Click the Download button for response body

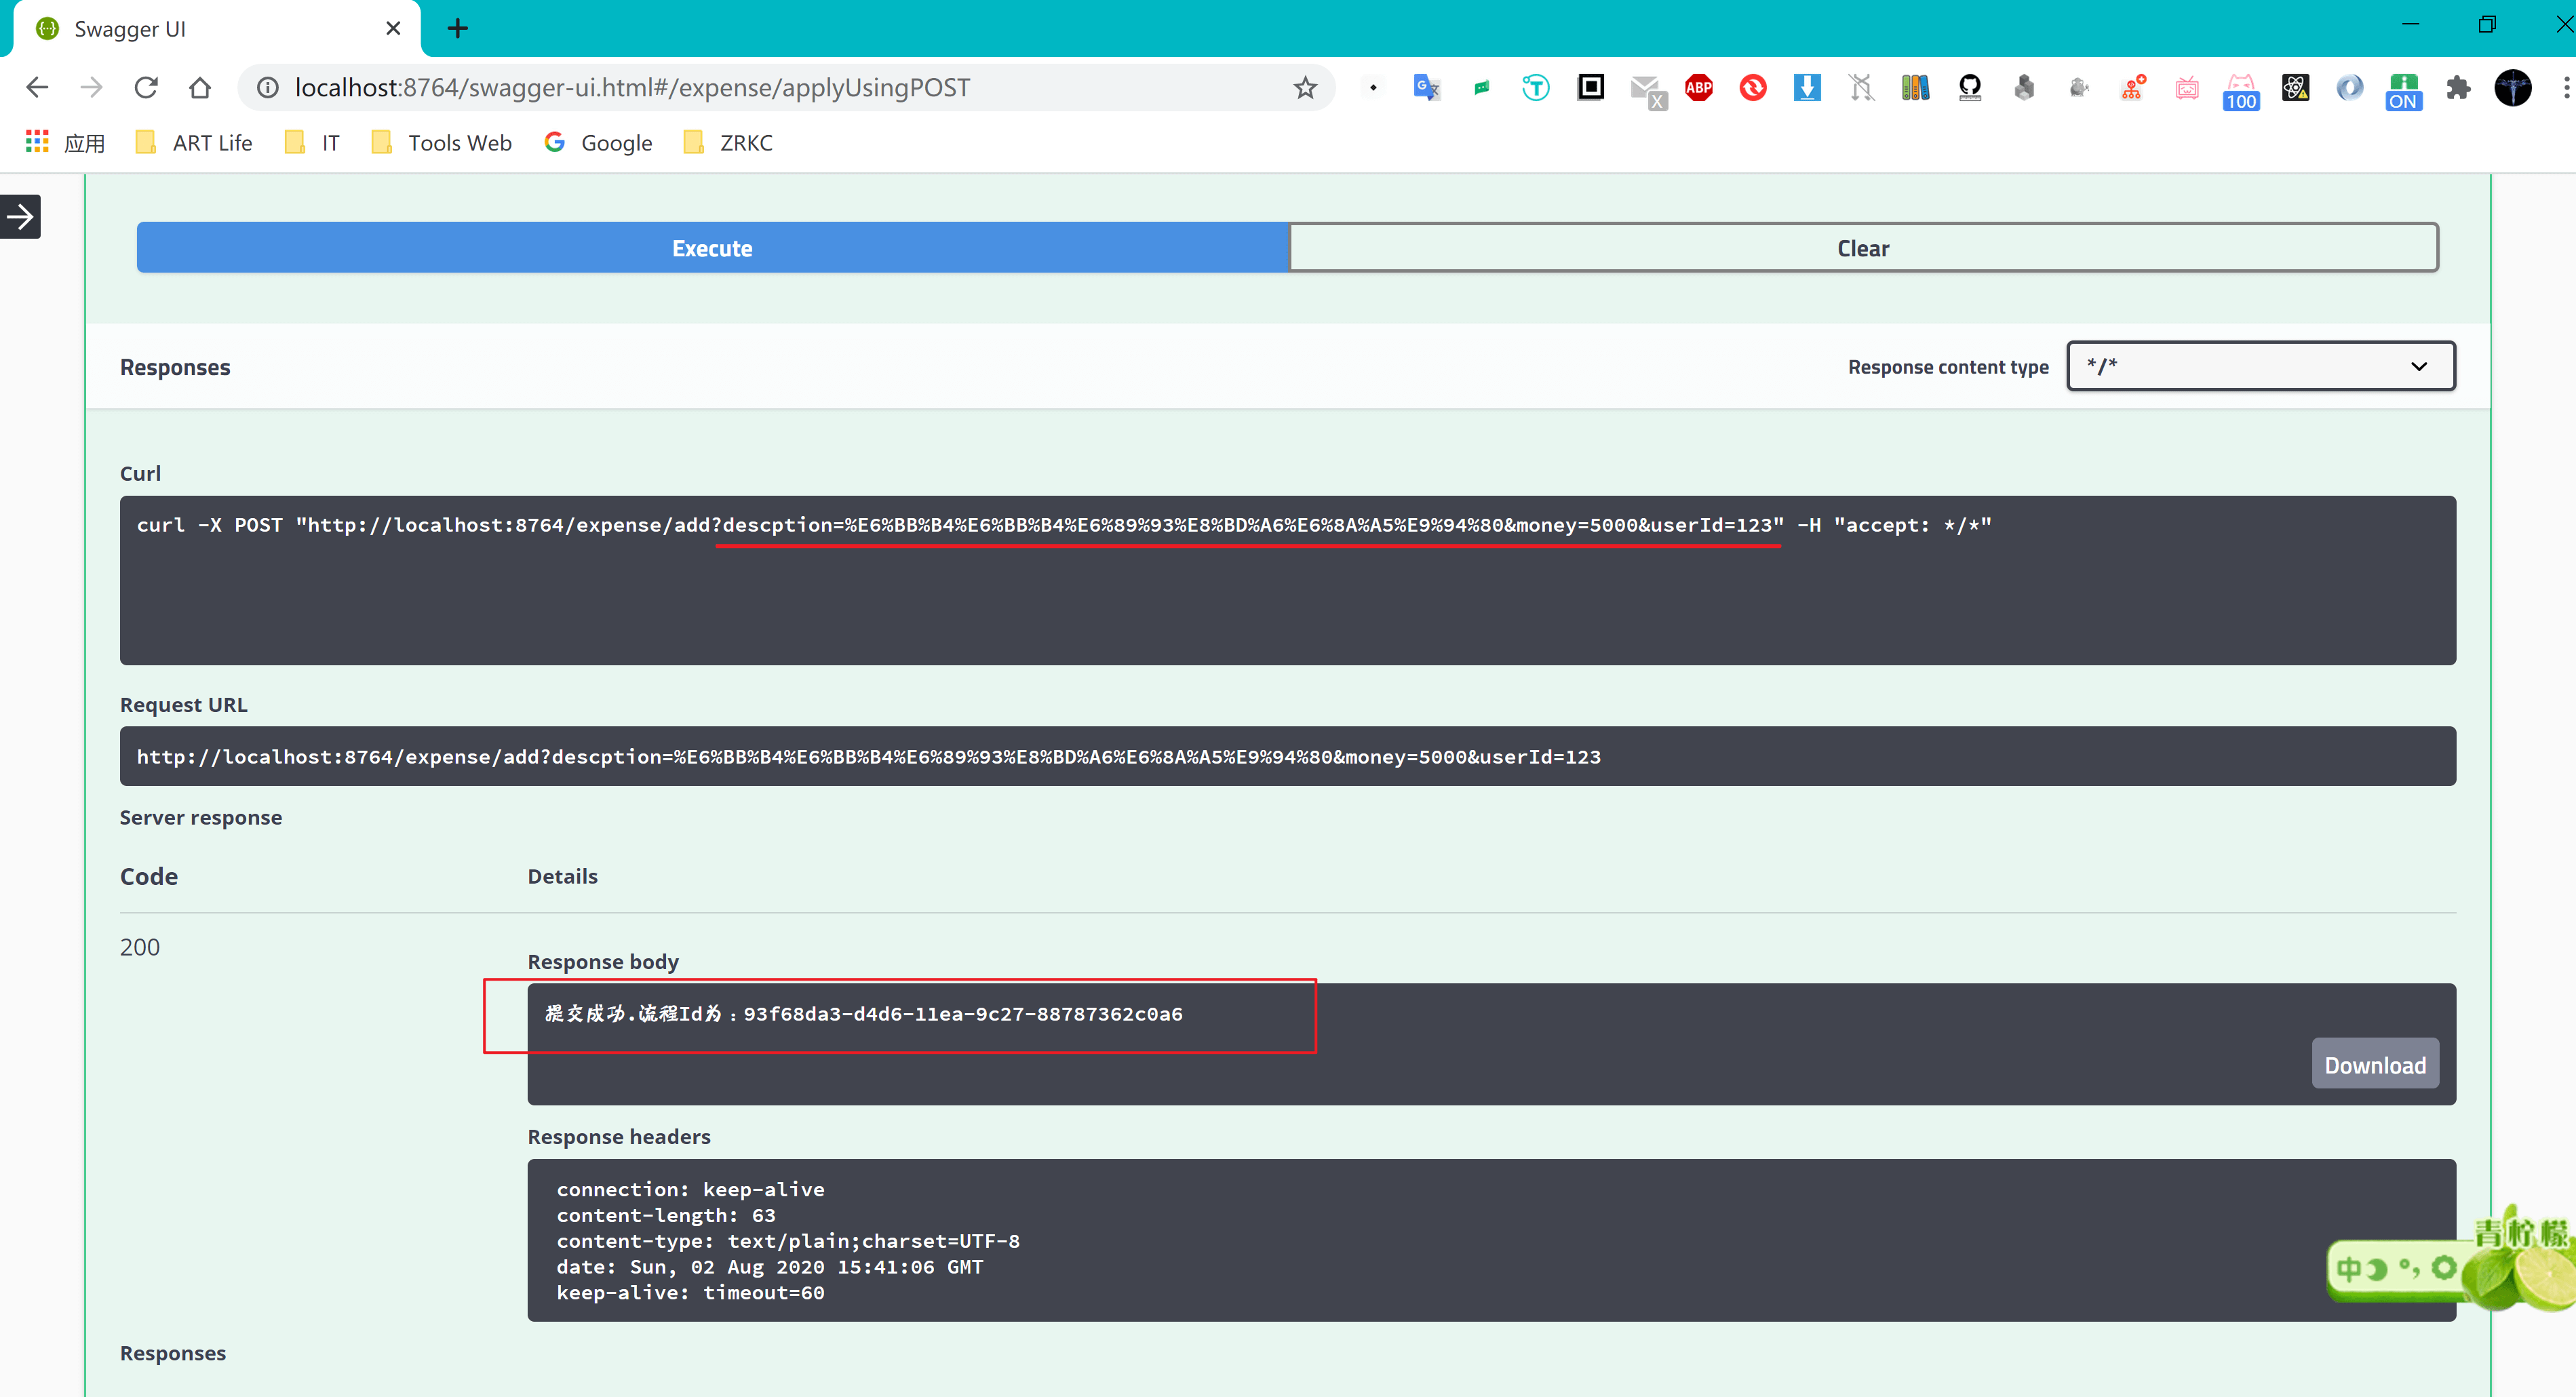(x=2375, y=1063)
